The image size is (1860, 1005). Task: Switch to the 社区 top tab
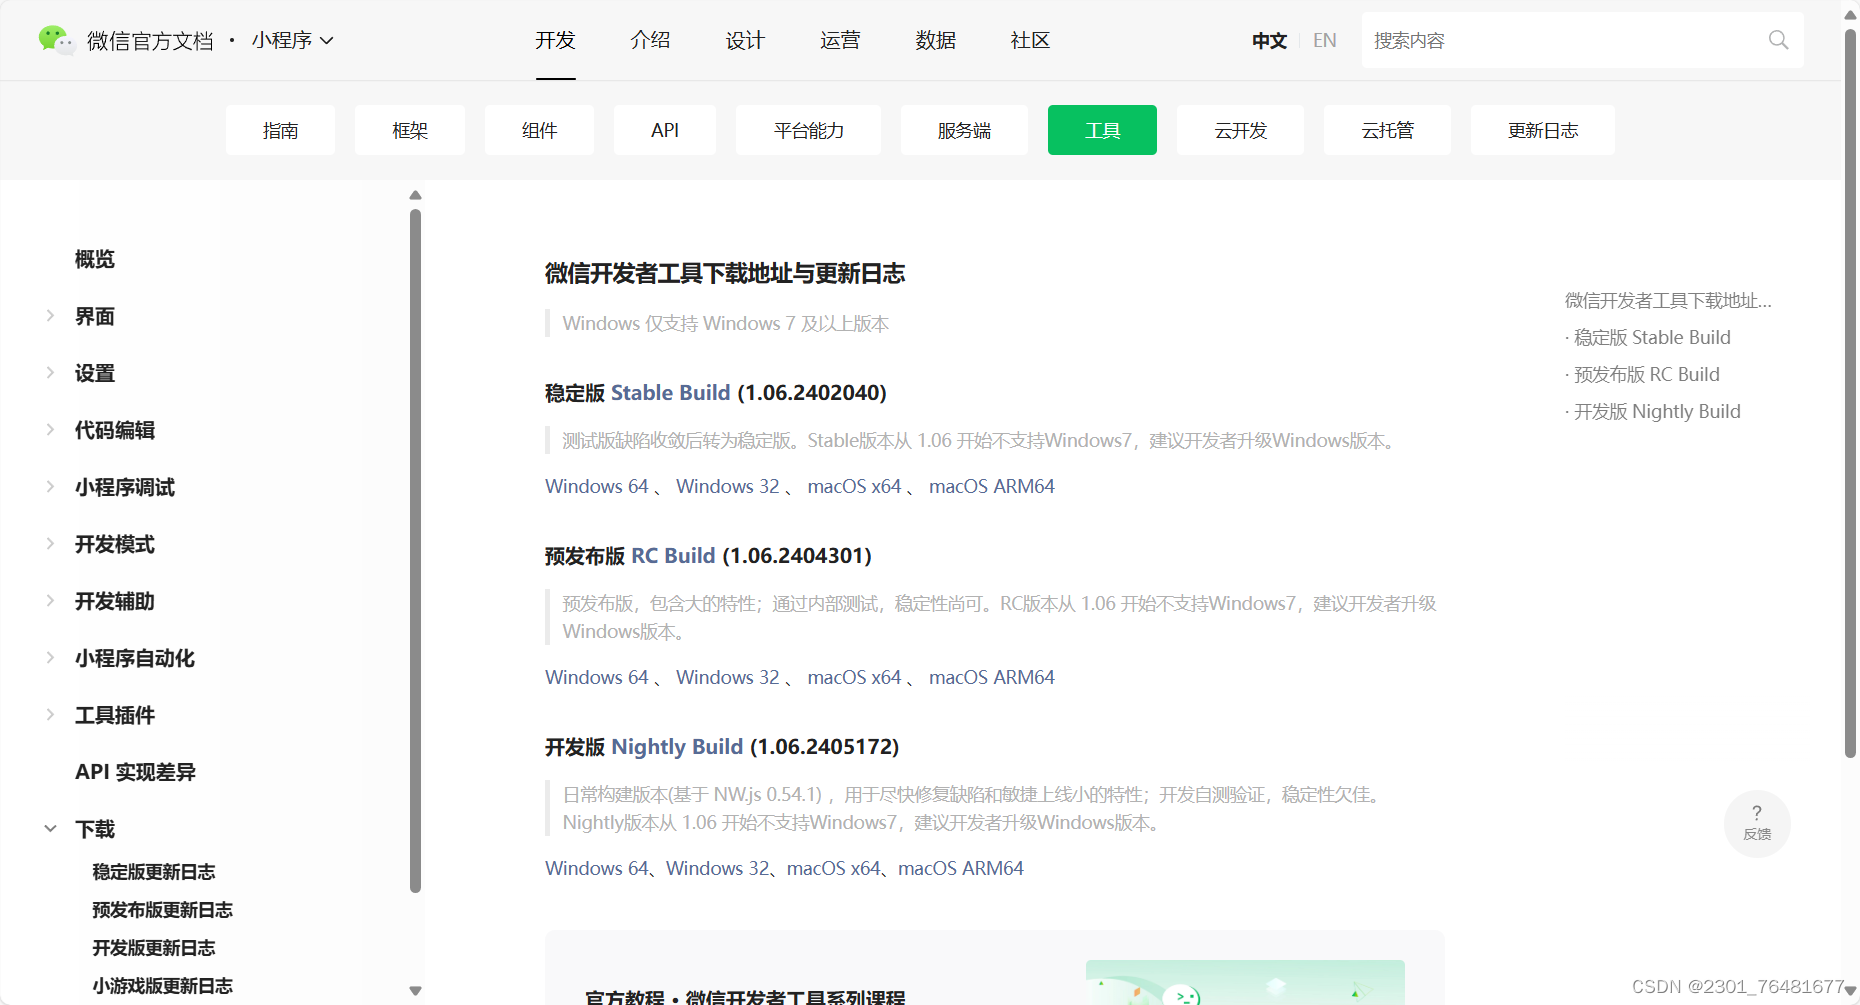pyautogui.click(x=1030, y=40)
